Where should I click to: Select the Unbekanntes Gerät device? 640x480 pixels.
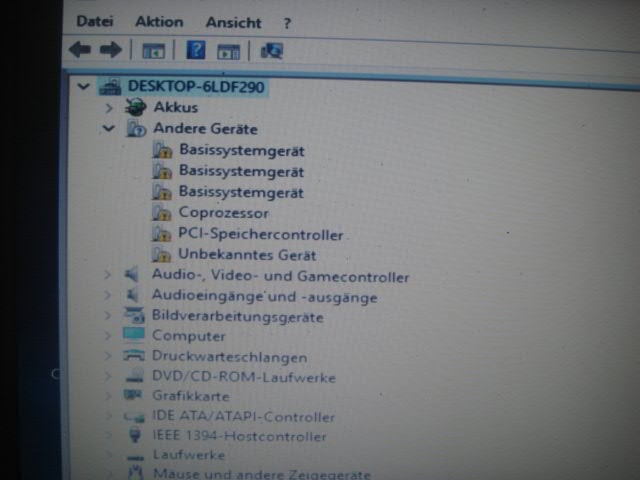[247, 255]
